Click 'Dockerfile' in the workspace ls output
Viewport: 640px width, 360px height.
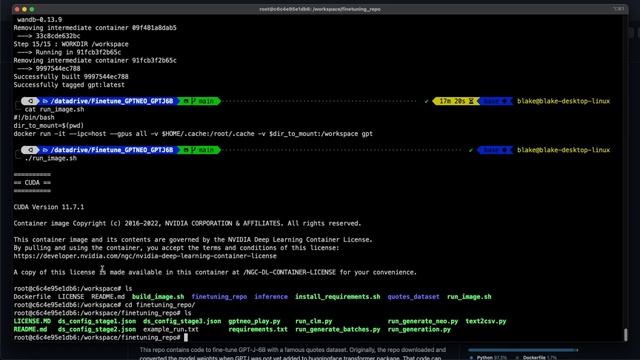click(x=32, y=297)
